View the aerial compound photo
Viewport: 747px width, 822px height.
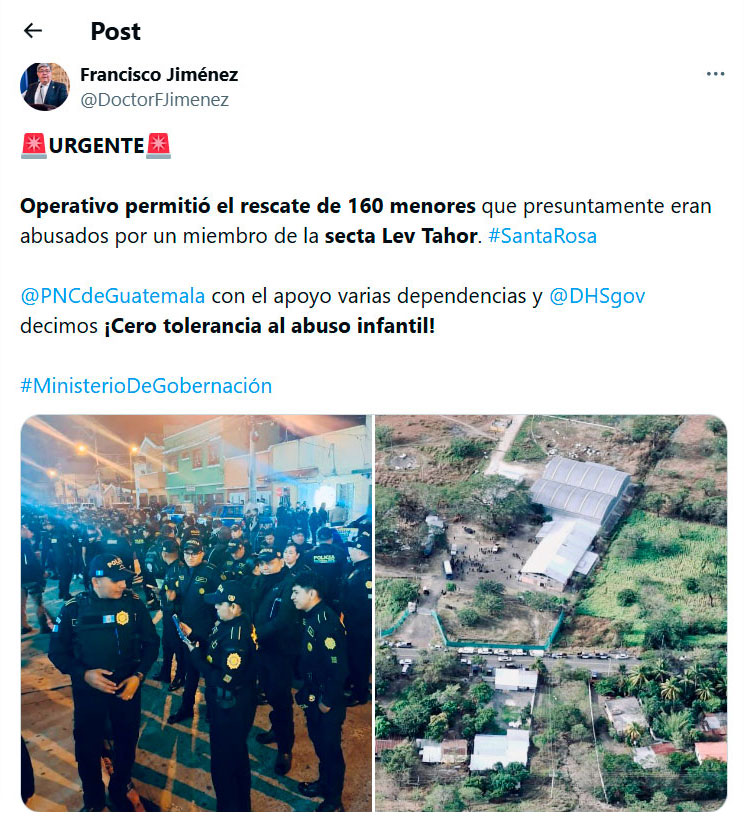[551, 613]
